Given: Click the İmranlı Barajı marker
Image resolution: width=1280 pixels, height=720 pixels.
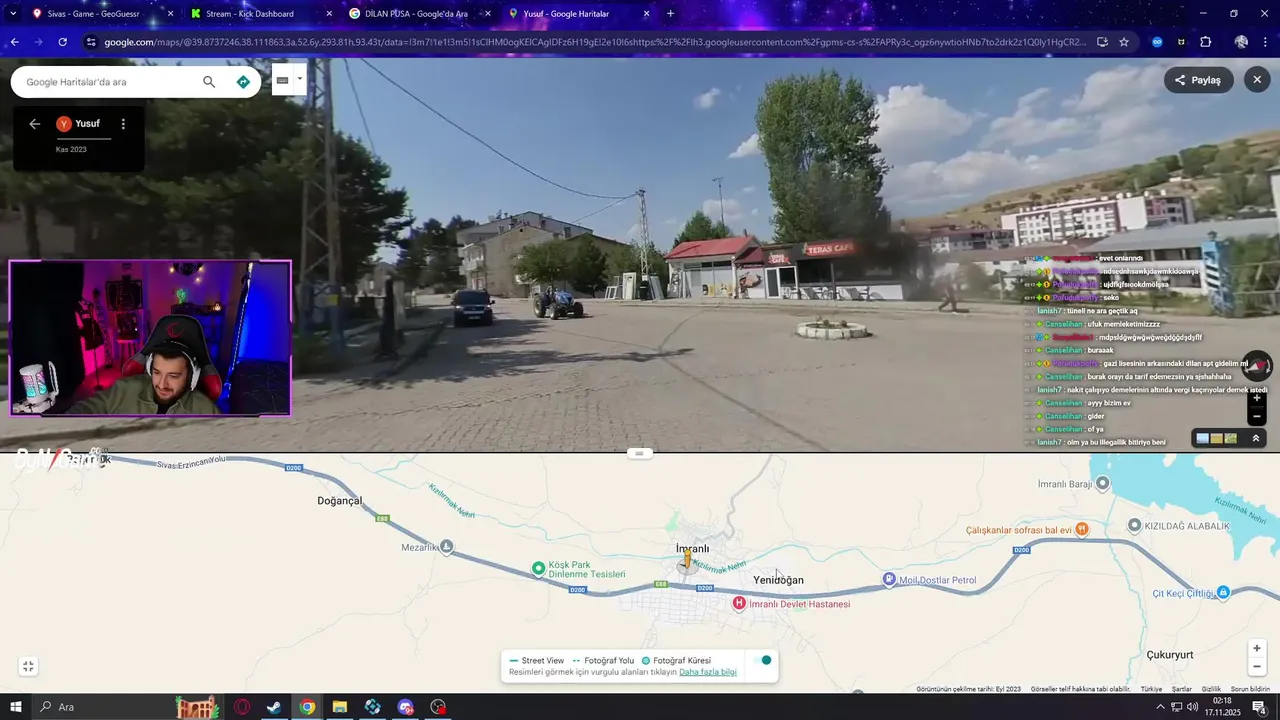Looking at the screenshot, I should [x=1102, y=483].
